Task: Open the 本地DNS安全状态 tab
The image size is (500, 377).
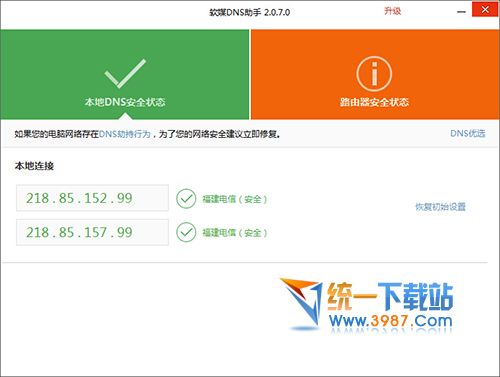Action: tap(125, 75)
